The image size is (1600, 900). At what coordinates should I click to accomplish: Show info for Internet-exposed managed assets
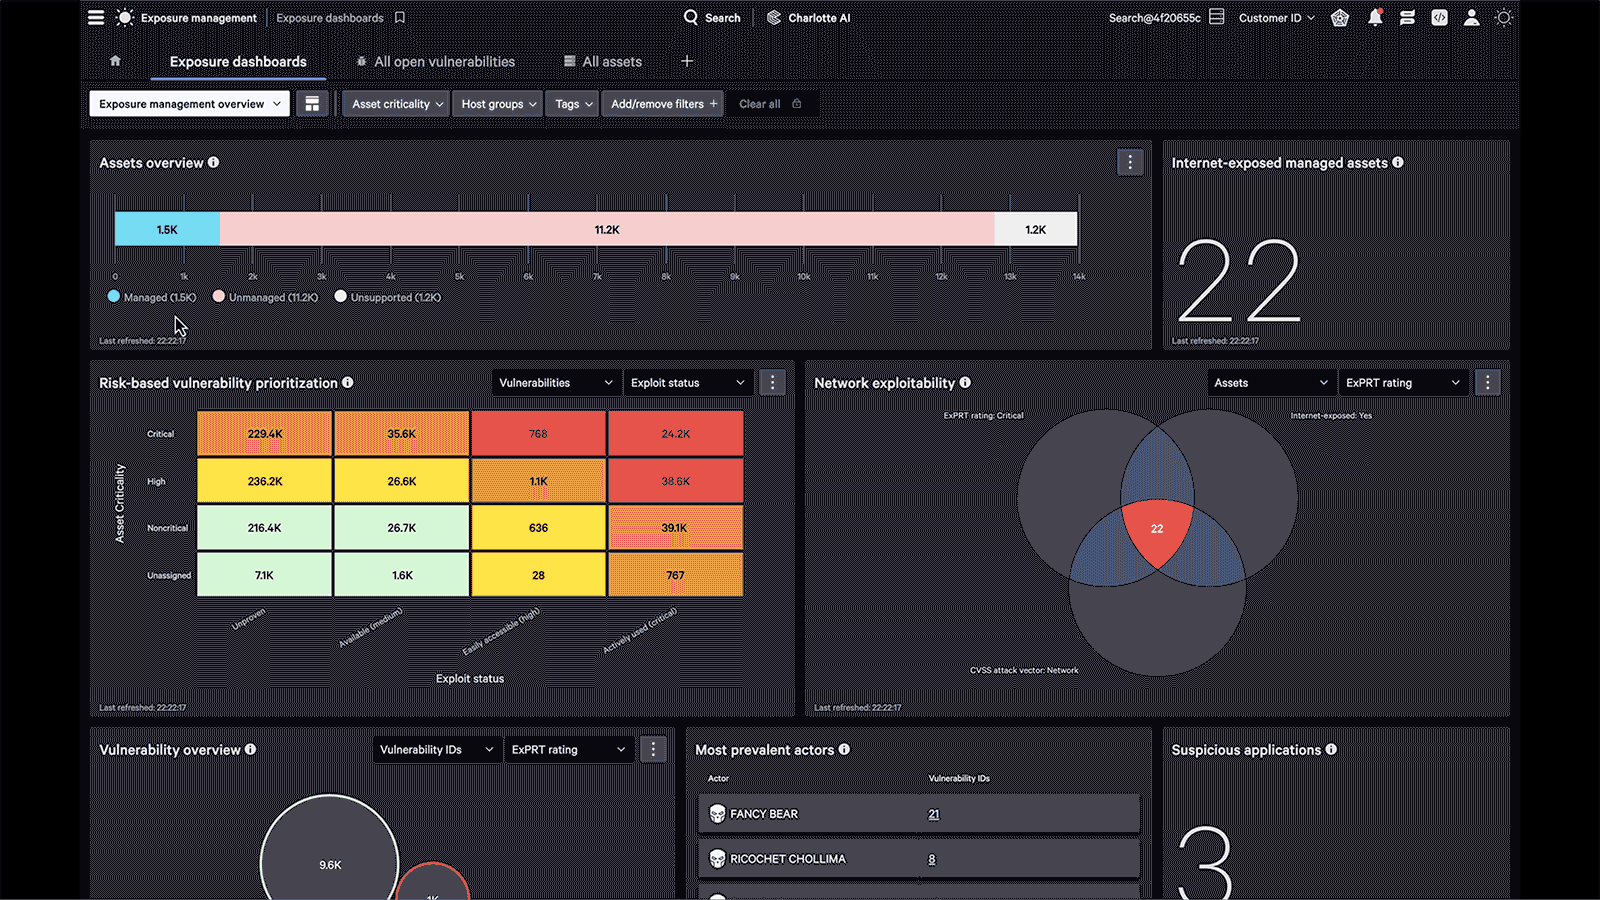(1398, 162)
